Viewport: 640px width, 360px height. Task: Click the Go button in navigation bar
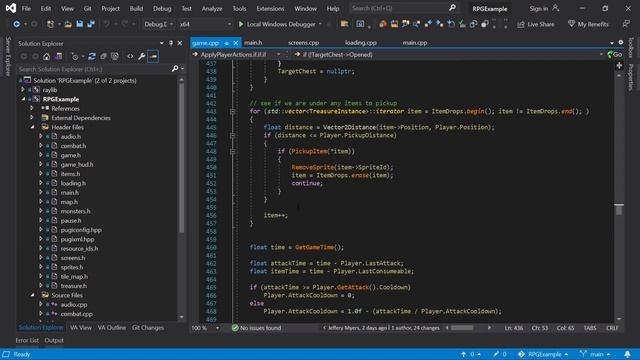coord(614,54)
